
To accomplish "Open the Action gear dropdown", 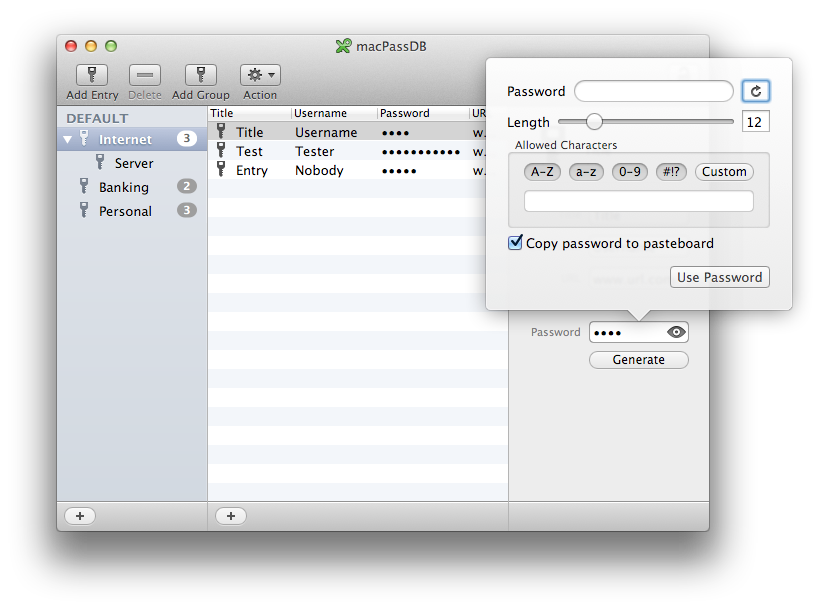I will [x=260, y=75].
